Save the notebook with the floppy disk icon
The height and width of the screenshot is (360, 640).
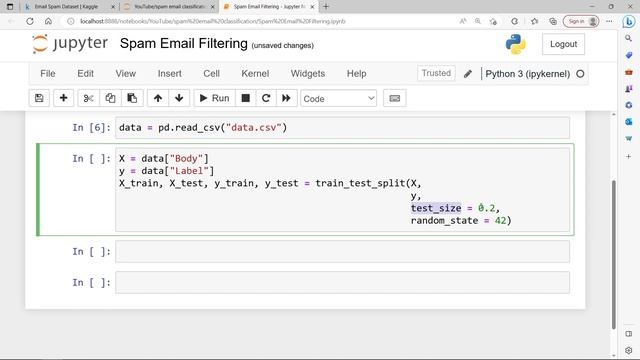click(x=39, y=98)
